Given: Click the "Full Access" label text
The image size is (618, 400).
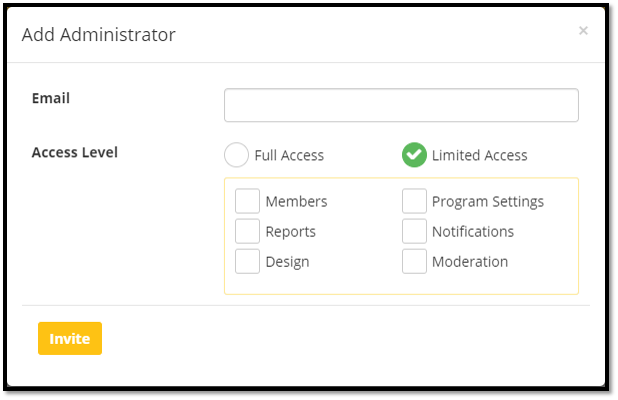Looking at the screenshot, I should coord(289,156).
